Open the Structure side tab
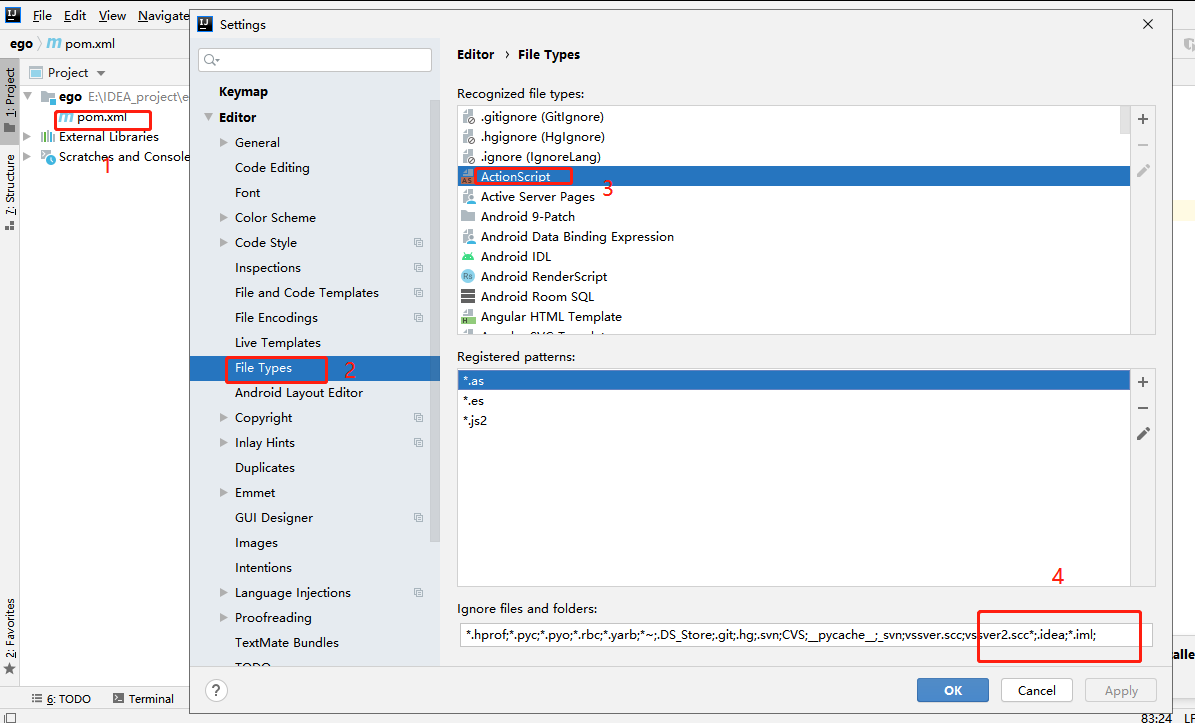This screenshot has width=1195, height=723. point(10,192)
